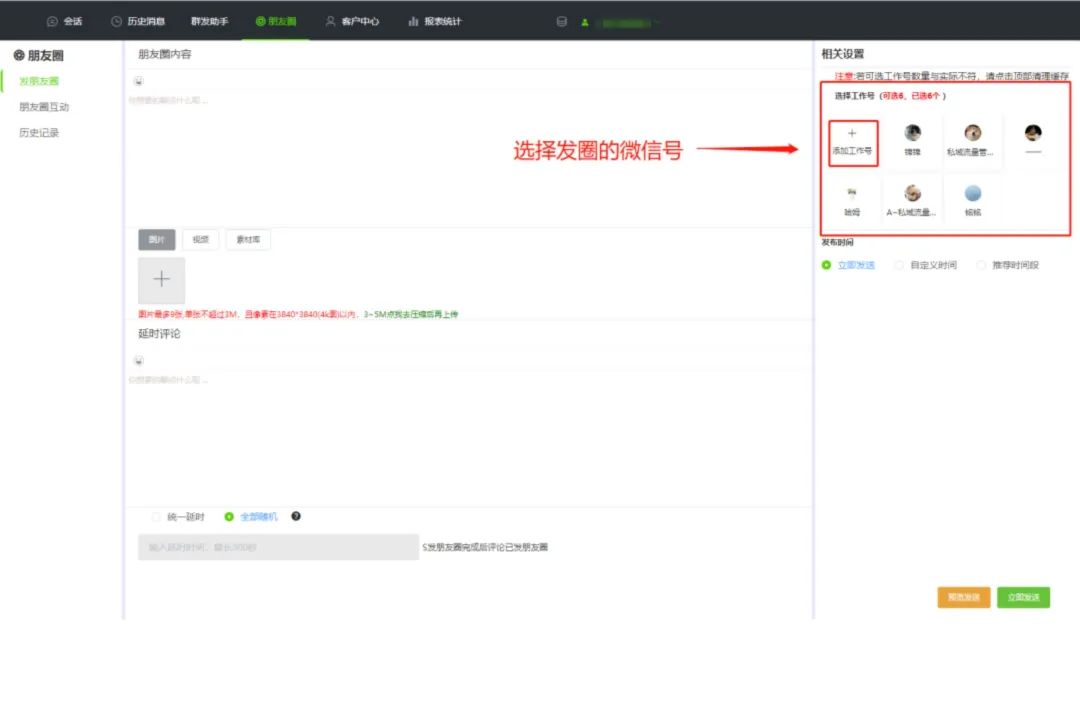Switch to the 视频 tab

pos(200,239)
